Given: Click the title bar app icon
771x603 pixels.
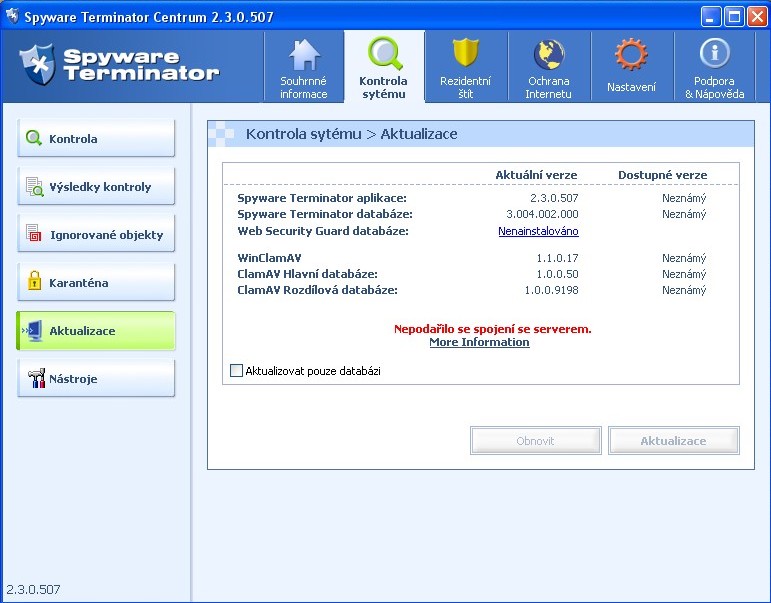Looking at the screenshot, I should pos(12,17).
